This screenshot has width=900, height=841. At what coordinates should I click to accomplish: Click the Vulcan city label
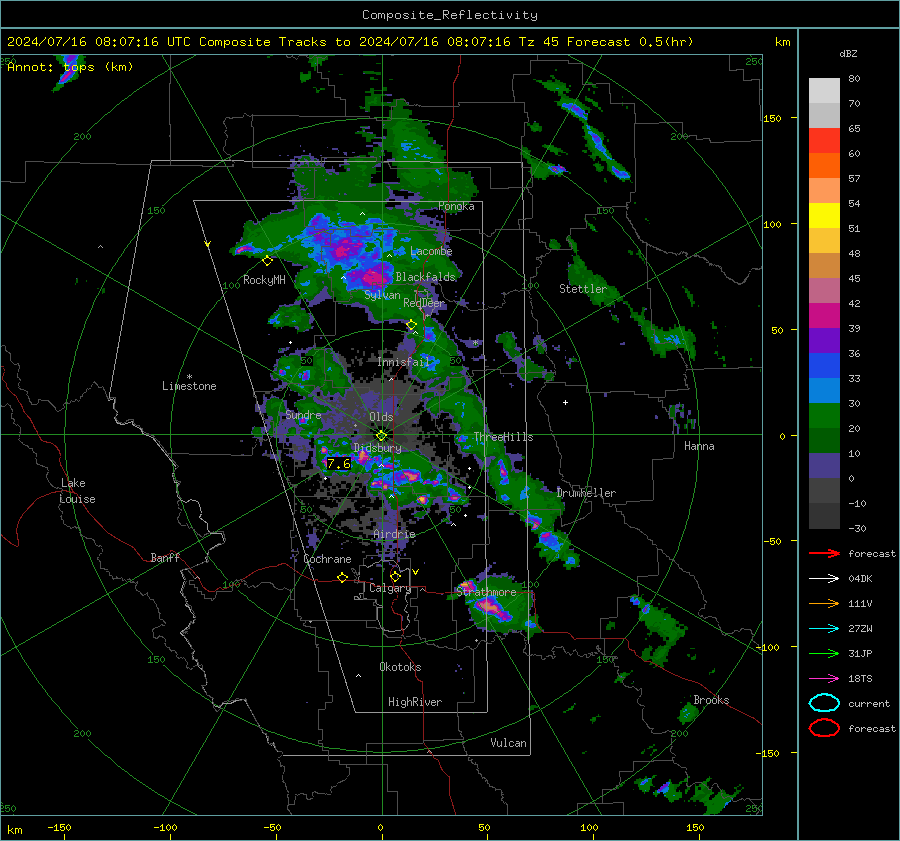[509, 743]
